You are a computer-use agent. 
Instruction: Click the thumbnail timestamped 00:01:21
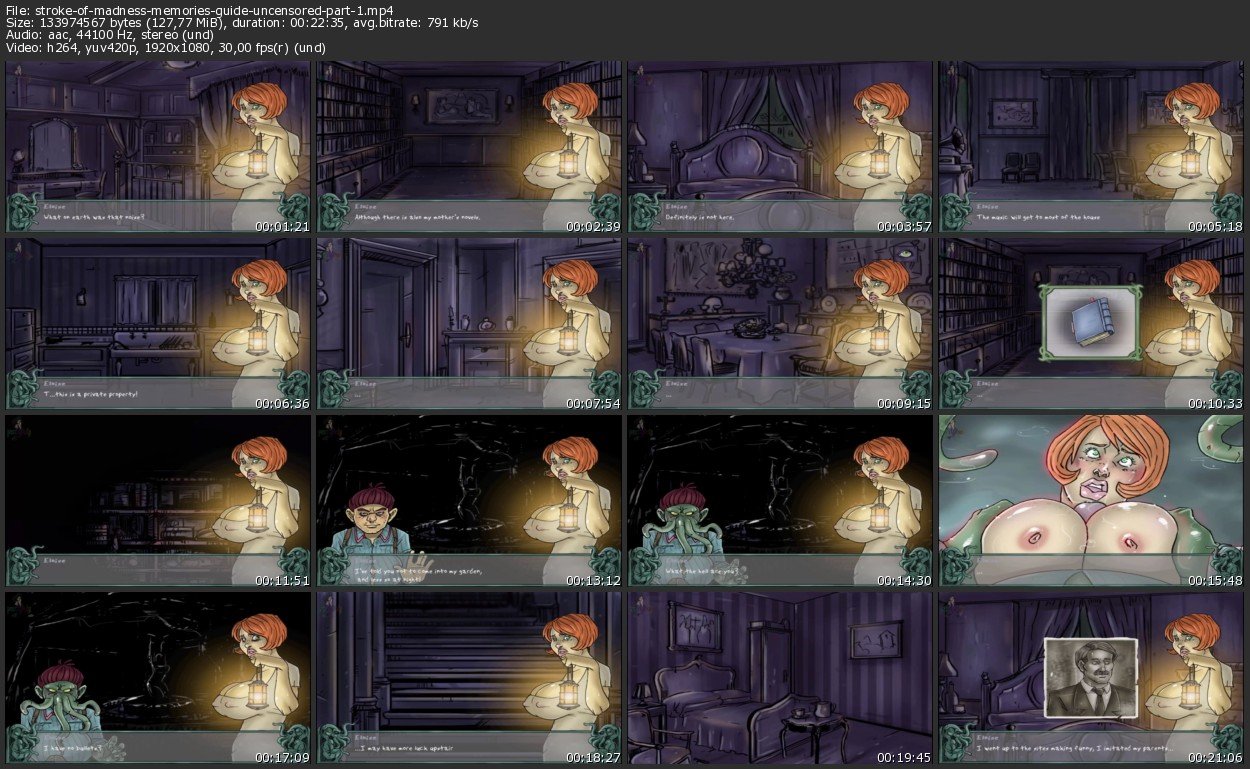coord(158,147)
